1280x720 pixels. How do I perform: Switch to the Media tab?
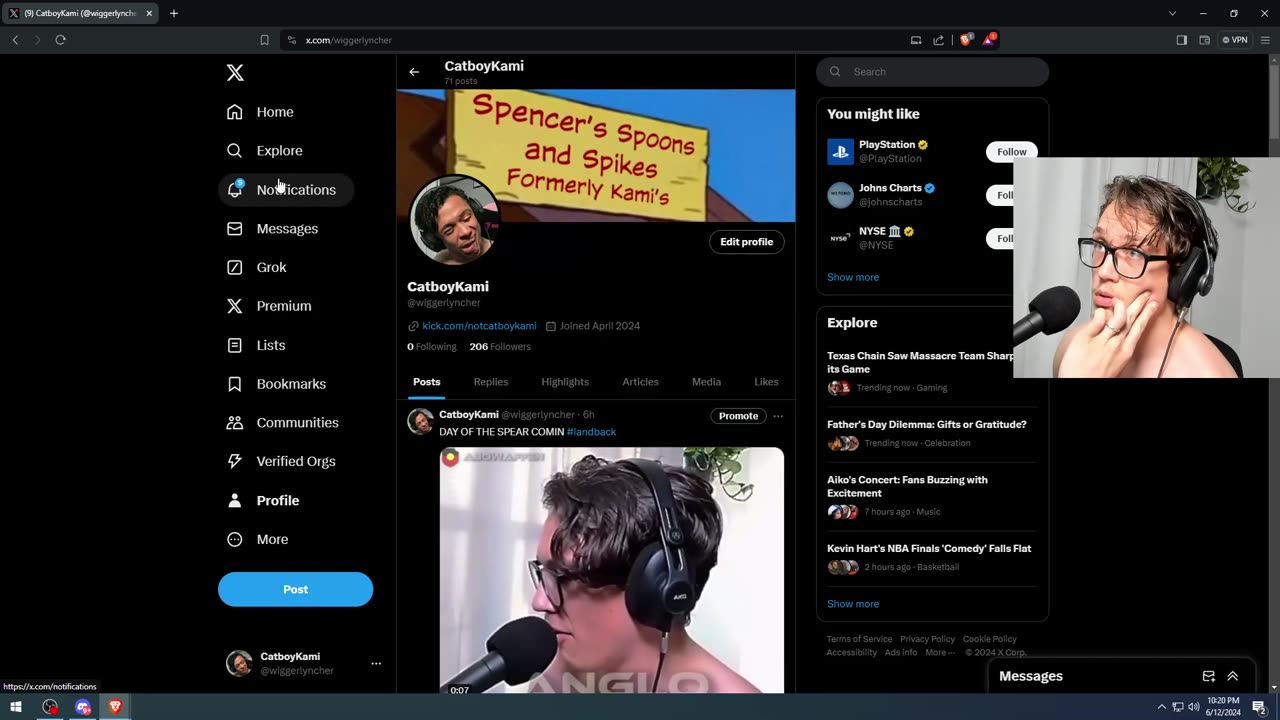tap(706, 382)
